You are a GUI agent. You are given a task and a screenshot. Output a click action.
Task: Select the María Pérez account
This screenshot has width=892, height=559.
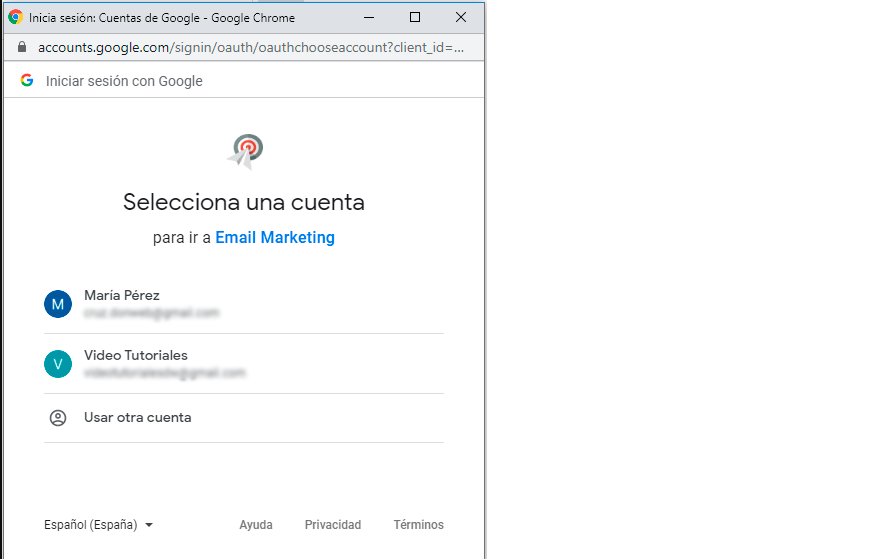pos(243,304)
